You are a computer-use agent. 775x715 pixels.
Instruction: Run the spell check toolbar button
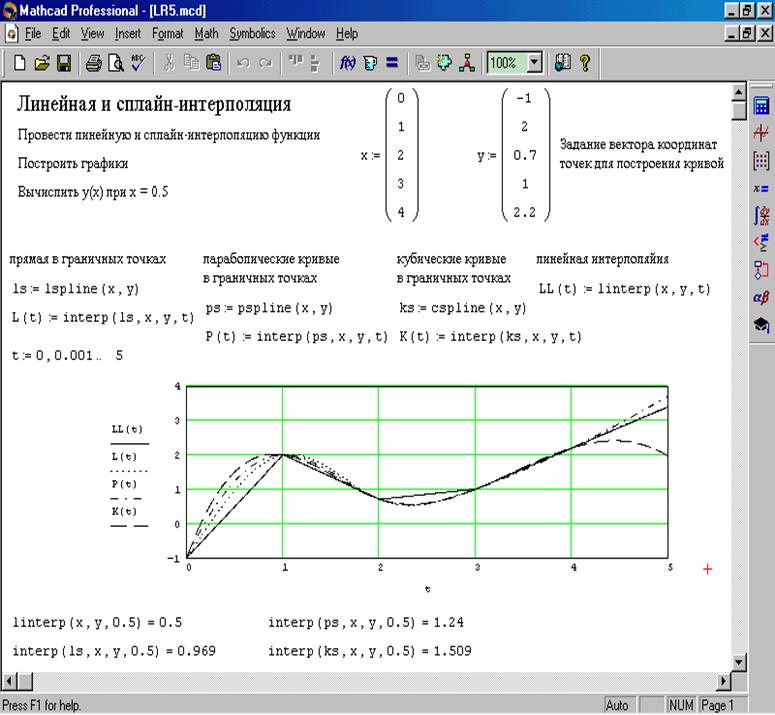point(137,63)
